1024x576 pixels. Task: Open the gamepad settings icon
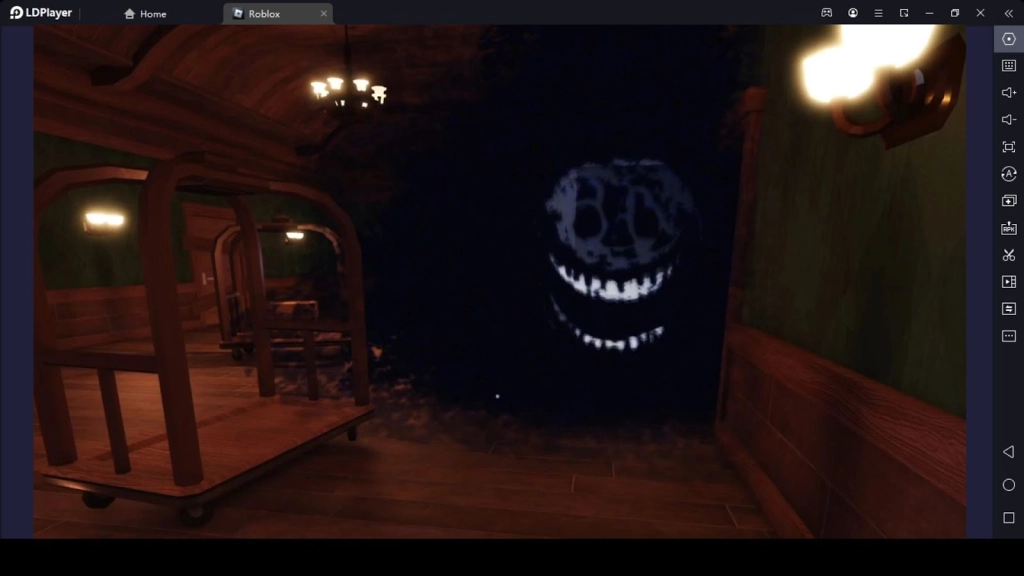[x=827, y=13]
